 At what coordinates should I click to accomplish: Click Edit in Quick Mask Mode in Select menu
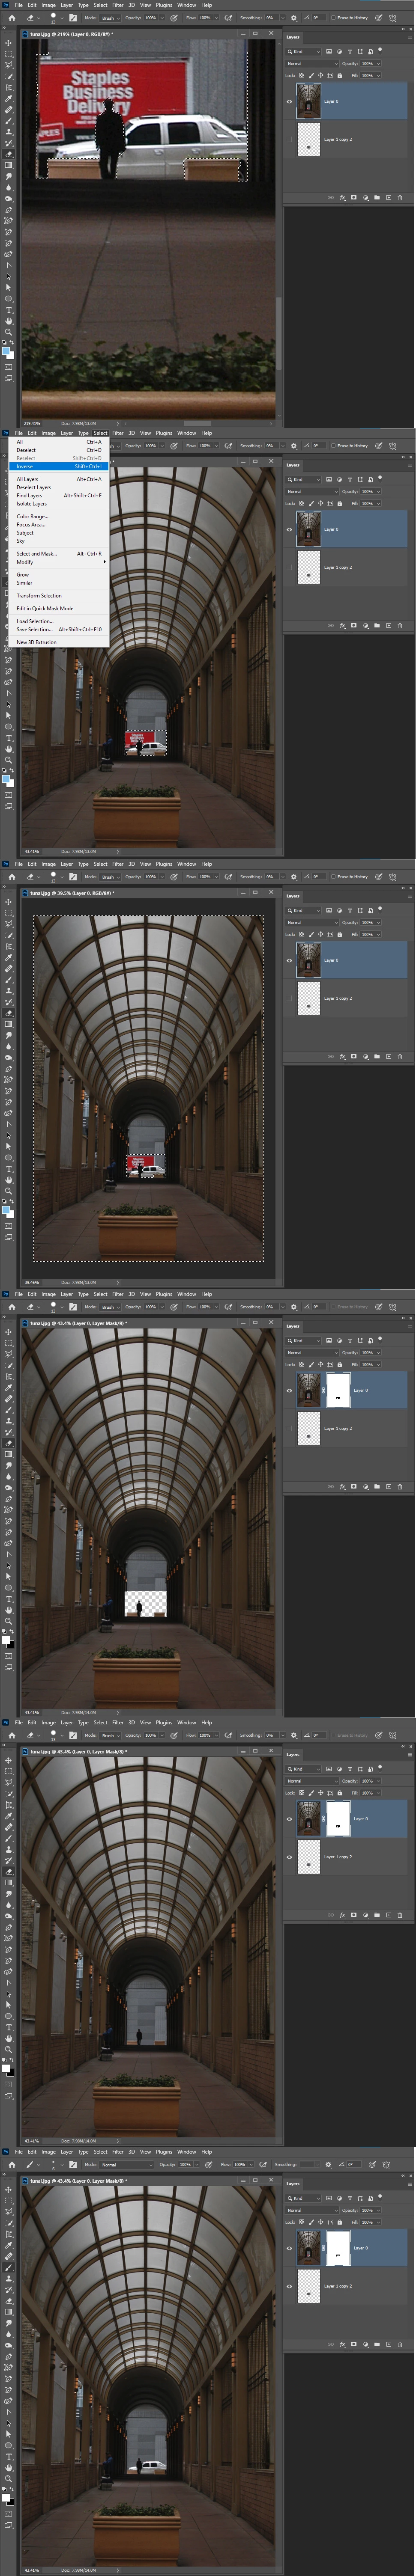click(60, 609)
